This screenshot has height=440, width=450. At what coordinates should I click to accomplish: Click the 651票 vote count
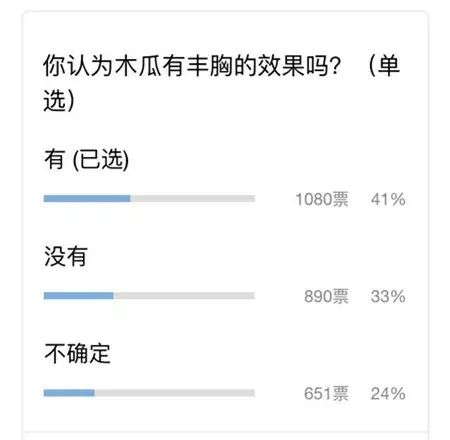[326, 393]
